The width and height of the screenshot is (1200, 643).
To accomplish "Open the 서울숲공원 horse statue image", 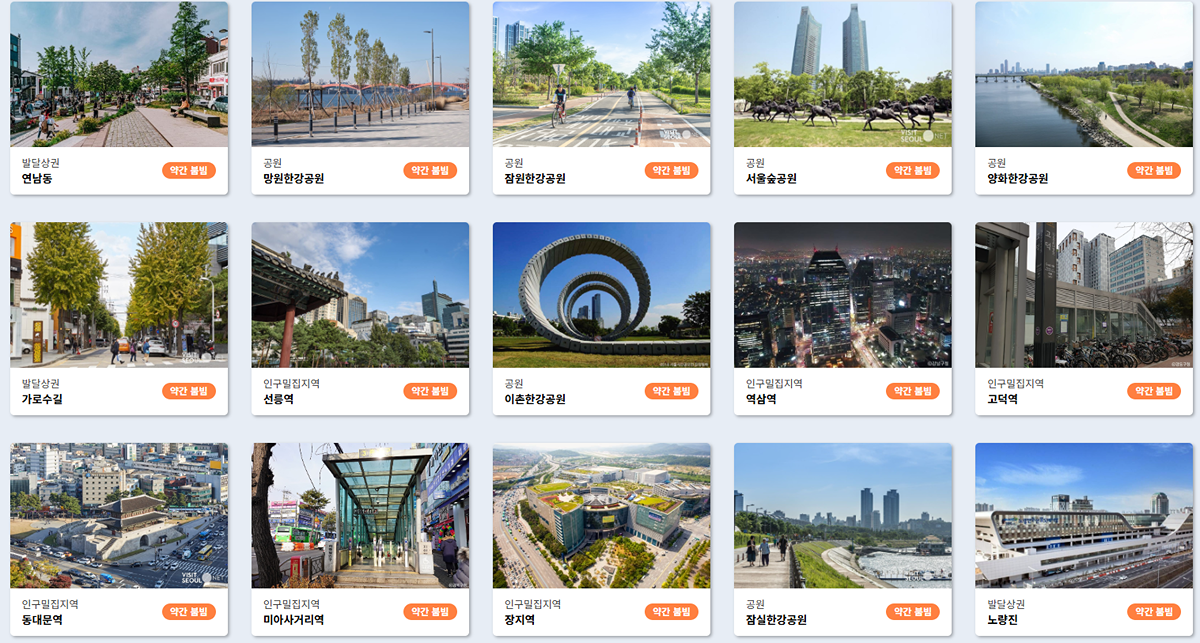I will [x=843, y=74].
